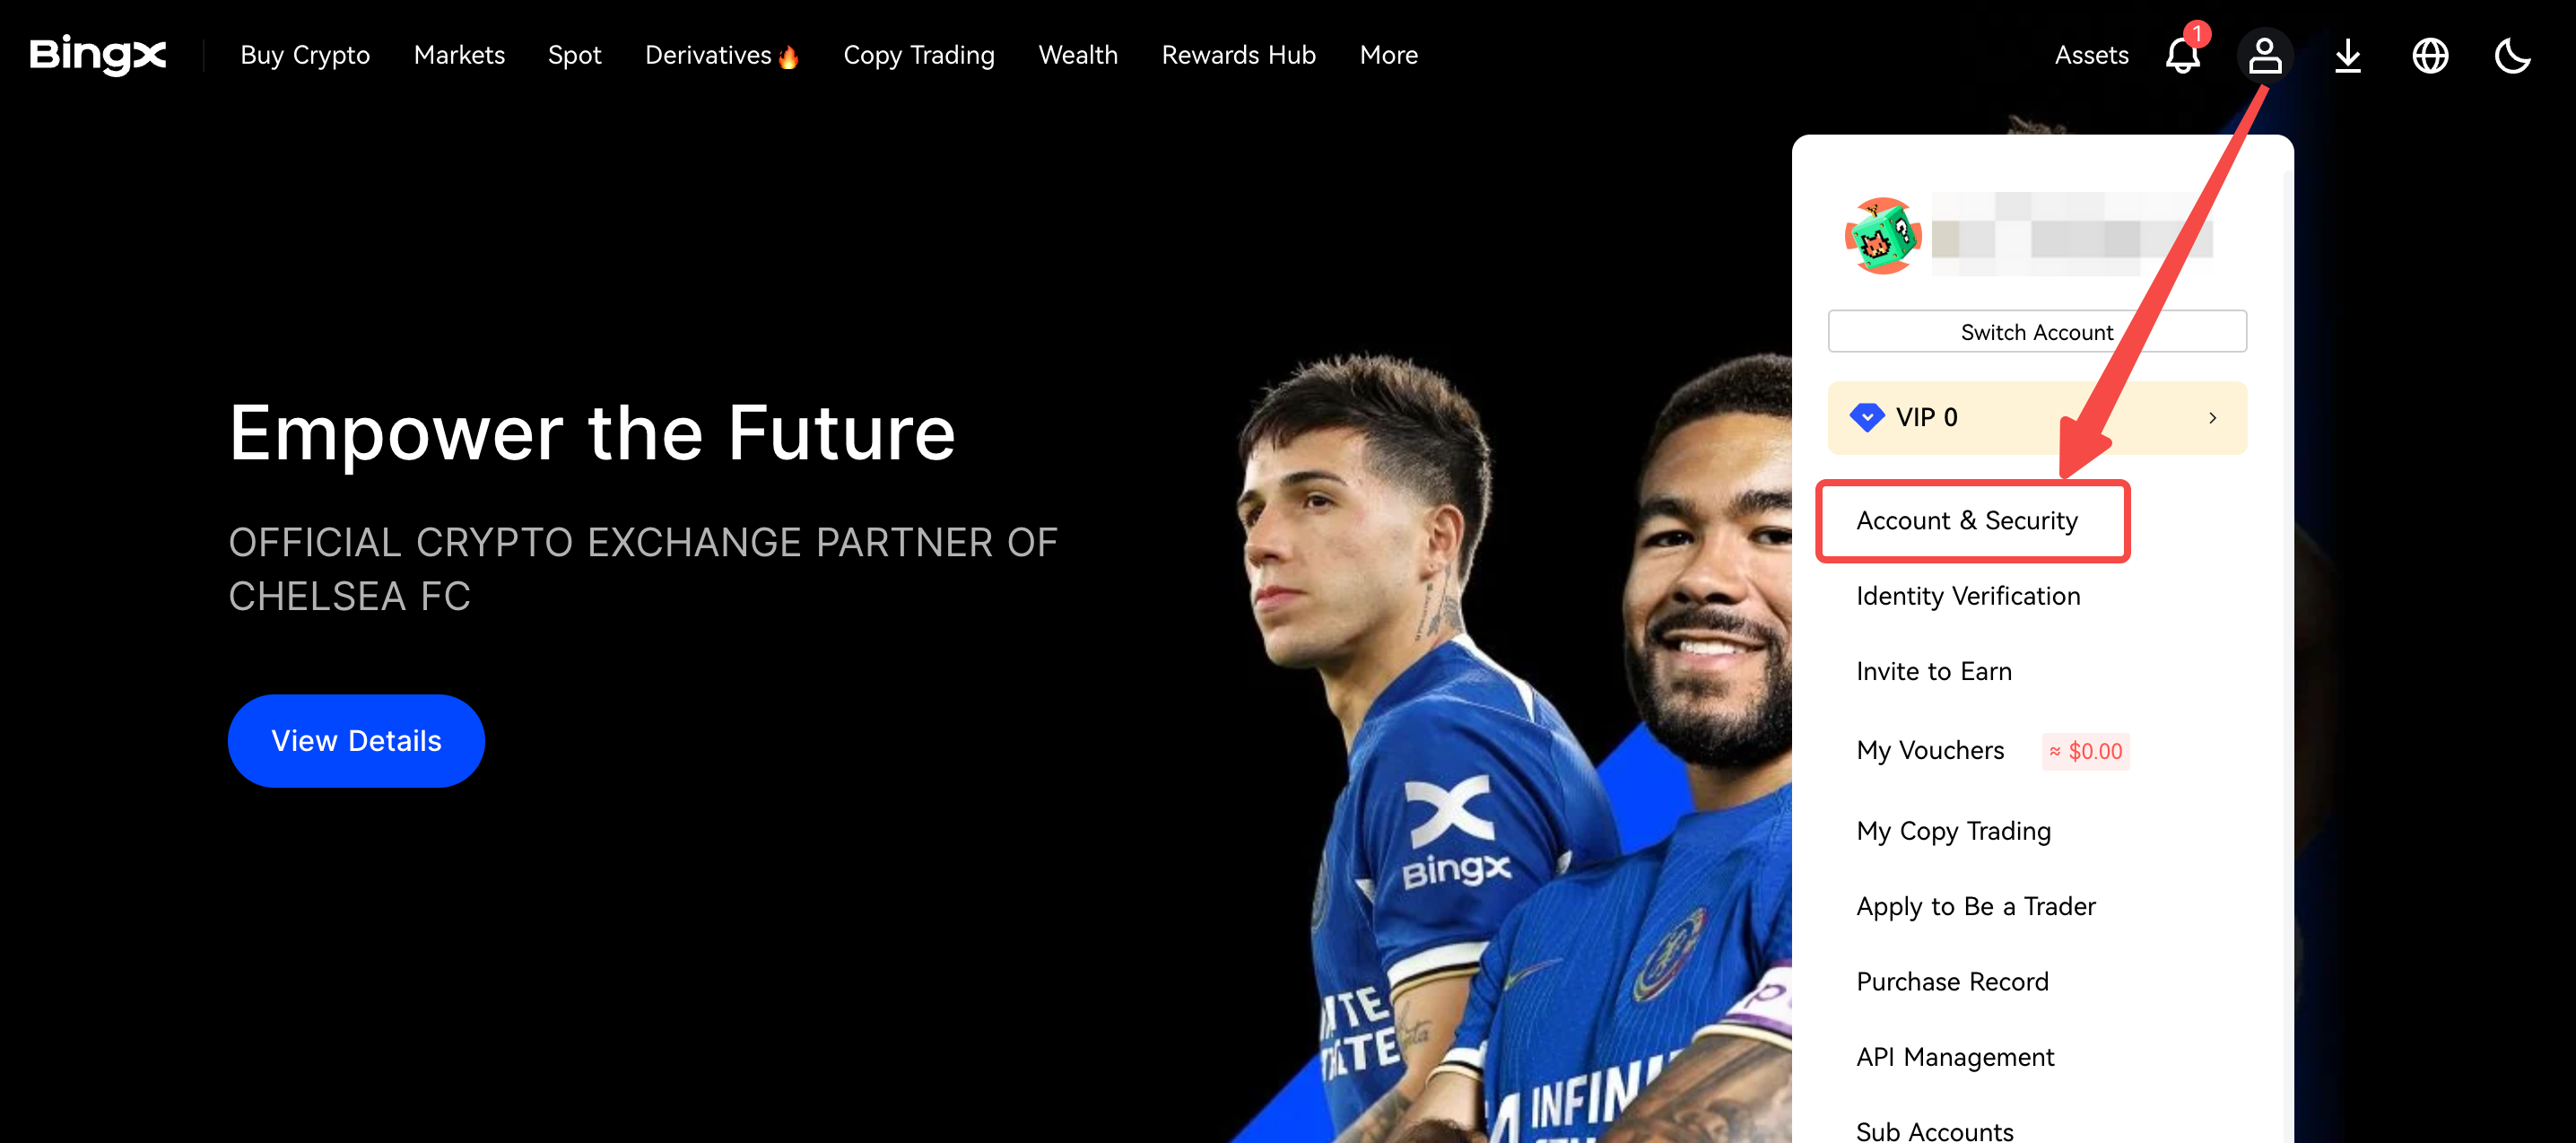This screenshot has height=1143, width=2576.
Task: Click the BingX logo
Action: 97,54
